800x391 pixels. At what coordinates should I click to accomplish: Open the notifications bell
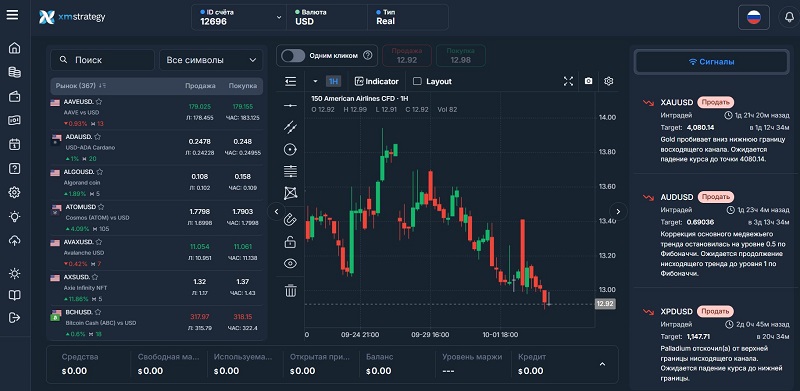coord(790,17)
